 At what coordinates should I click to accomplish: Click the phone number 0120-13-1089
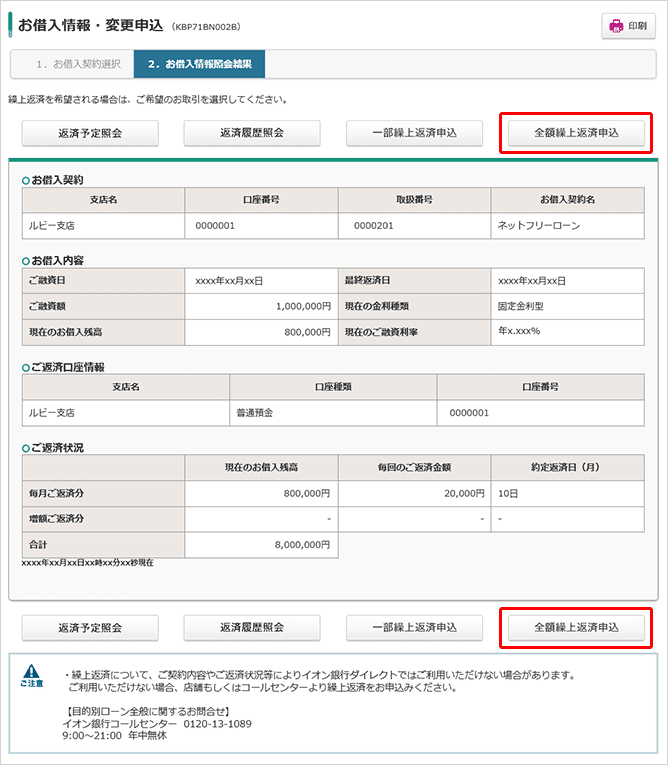click(x=218, y=724)
